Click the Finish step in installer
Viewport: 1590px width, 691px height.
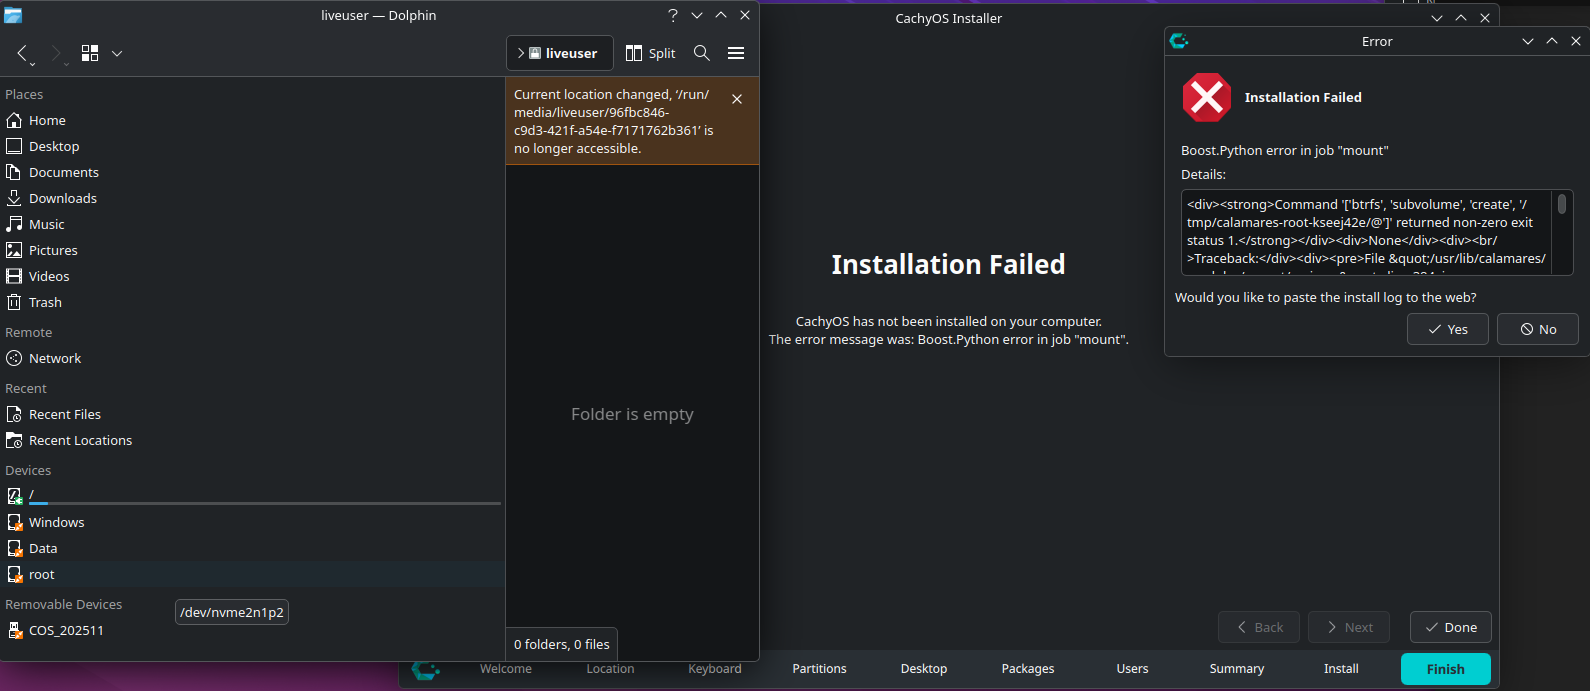click(1445, 669)
